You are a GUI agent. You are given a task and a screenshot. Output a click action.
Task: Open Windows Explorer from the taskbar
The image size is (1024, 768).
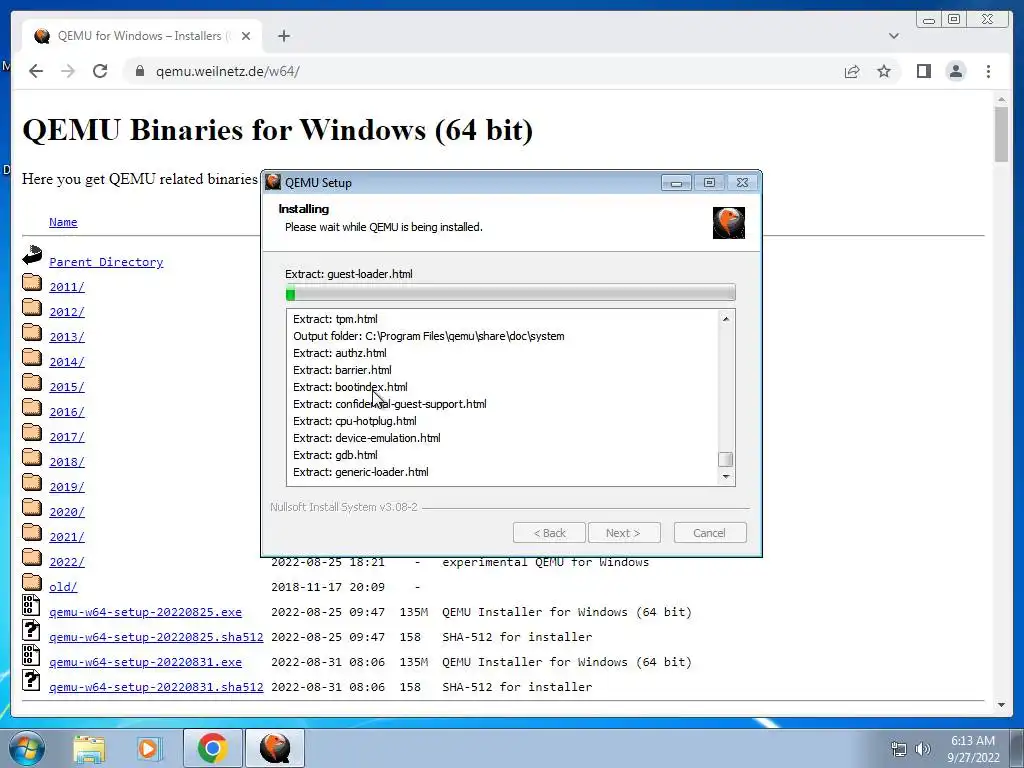tap(89, 748)
